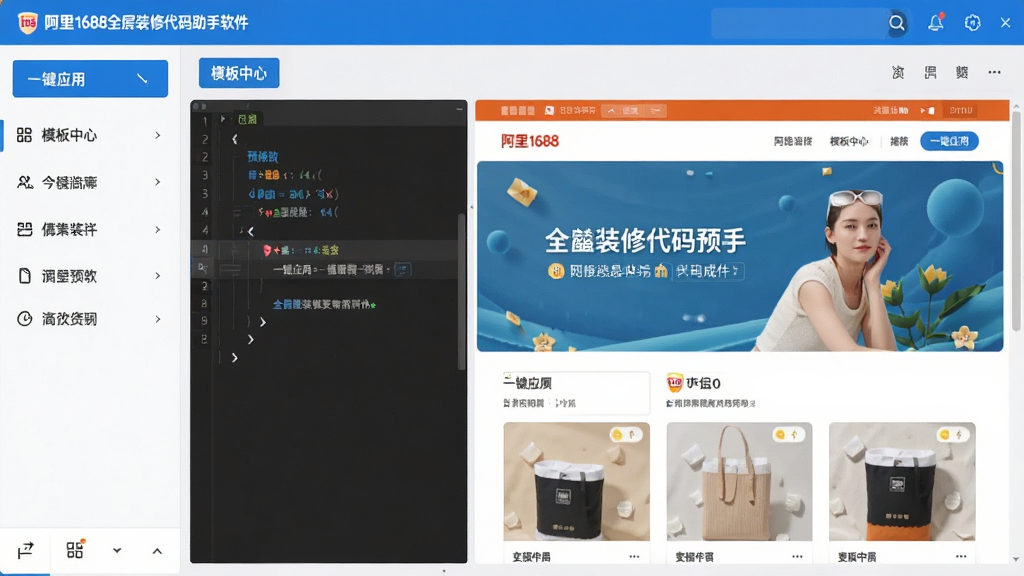The image size is (1024, 576).
Task: Expand the chevron on the layout-icon sidebar row
Action: click(x=157, y=229)
